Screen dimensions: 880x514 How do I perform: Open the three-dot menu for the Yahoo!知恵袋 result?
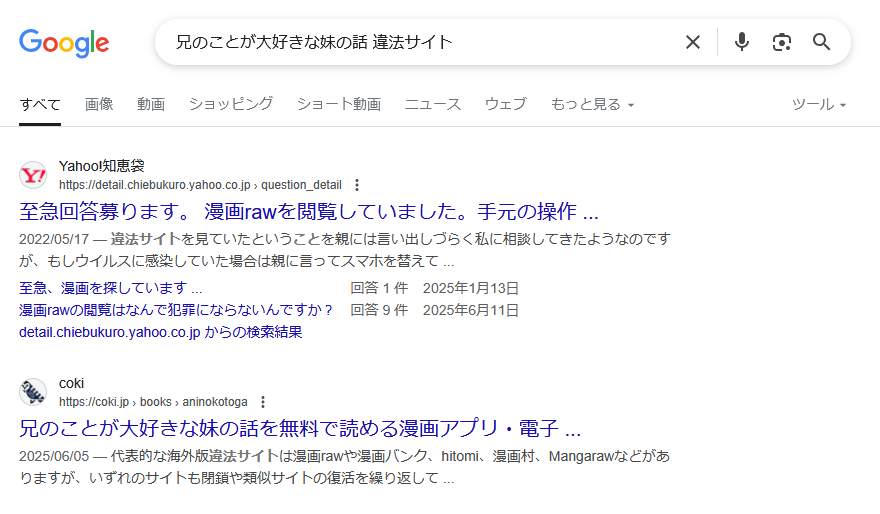357,185
